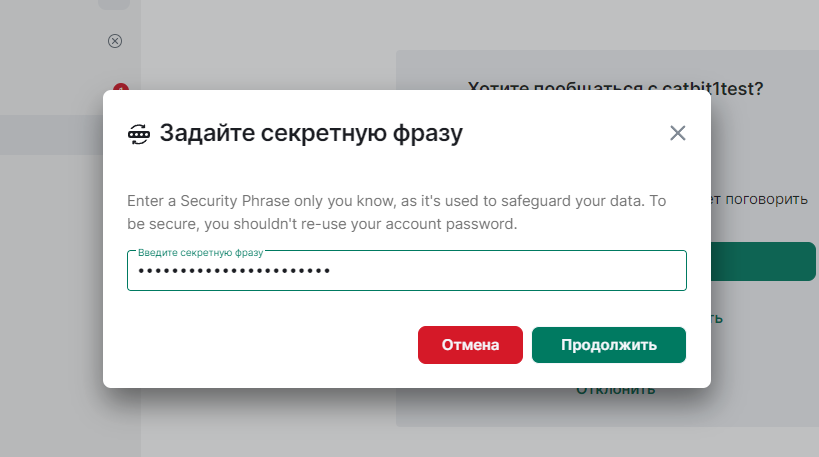Focus the security phrase input field
819x457 pixels.
click(406, 271)
